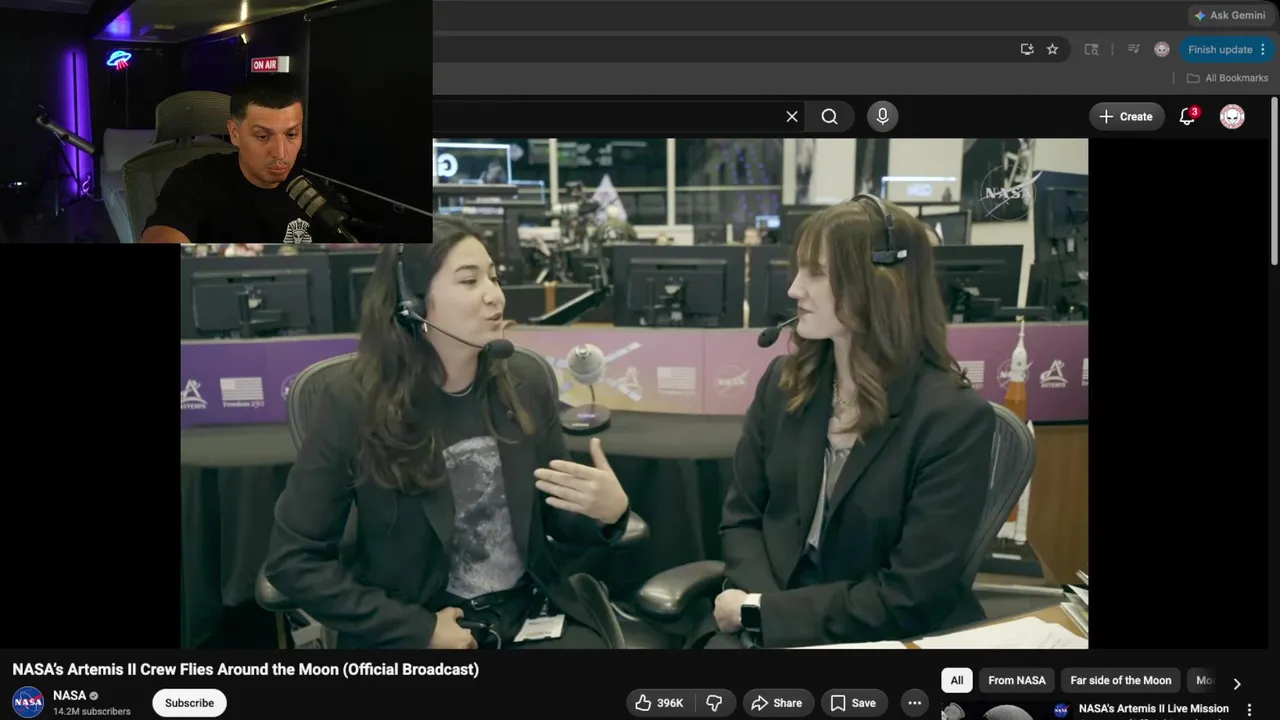This screenshot has height=720, width=1280.
Task: Click the webcam overlay of the streamer
Action: click(216, 121)
